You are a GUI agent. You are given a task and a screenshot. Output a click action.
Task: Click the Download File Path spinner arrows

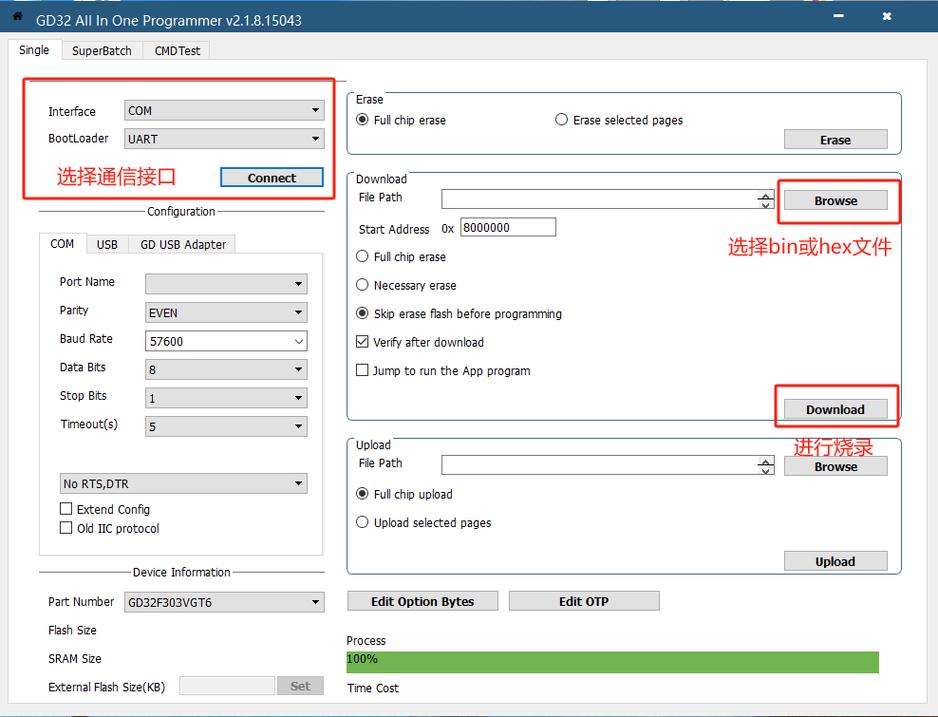click(766, 200)
